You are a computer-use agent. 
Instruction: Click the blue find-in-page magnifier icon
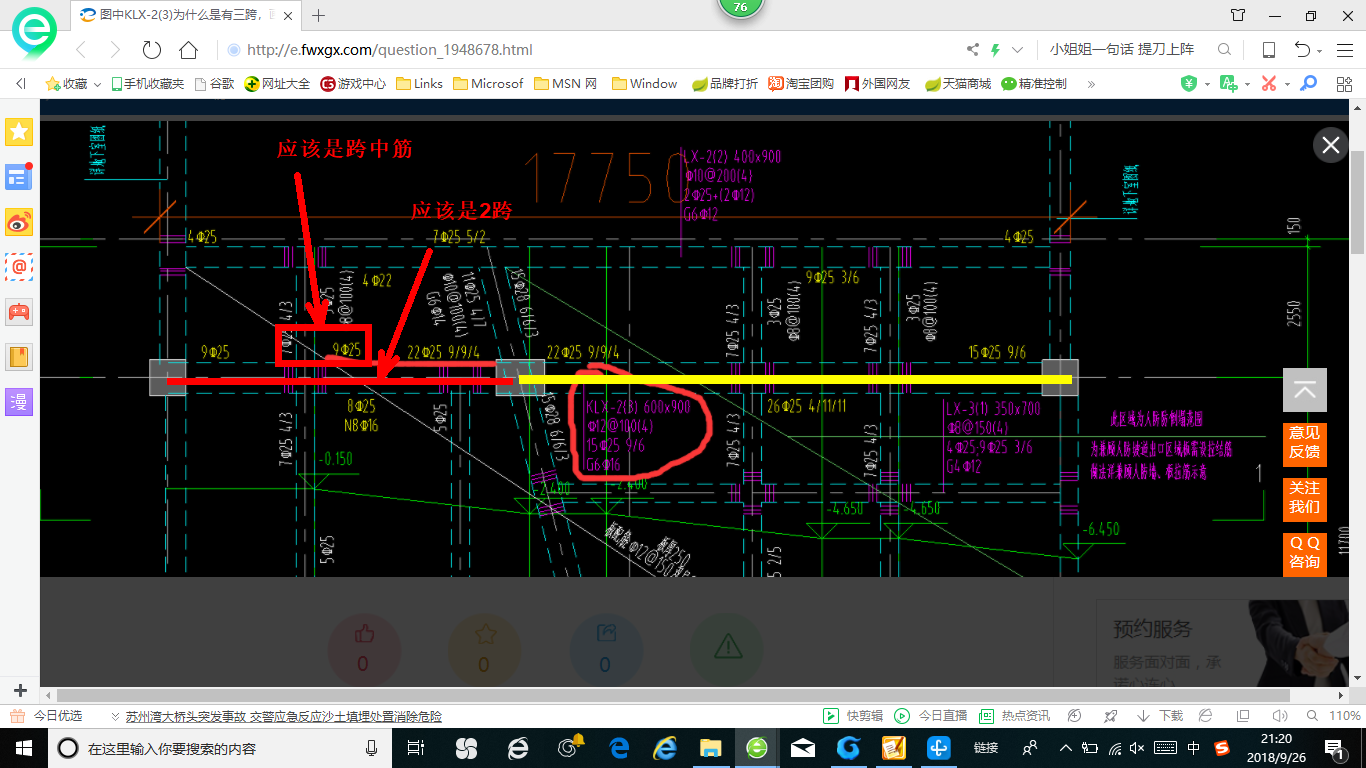(1308, 84)
